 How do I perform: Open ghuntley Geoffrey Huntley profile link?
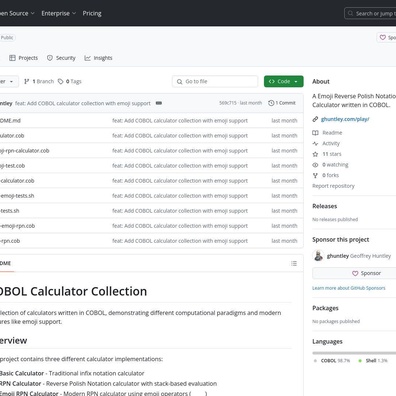359,256
